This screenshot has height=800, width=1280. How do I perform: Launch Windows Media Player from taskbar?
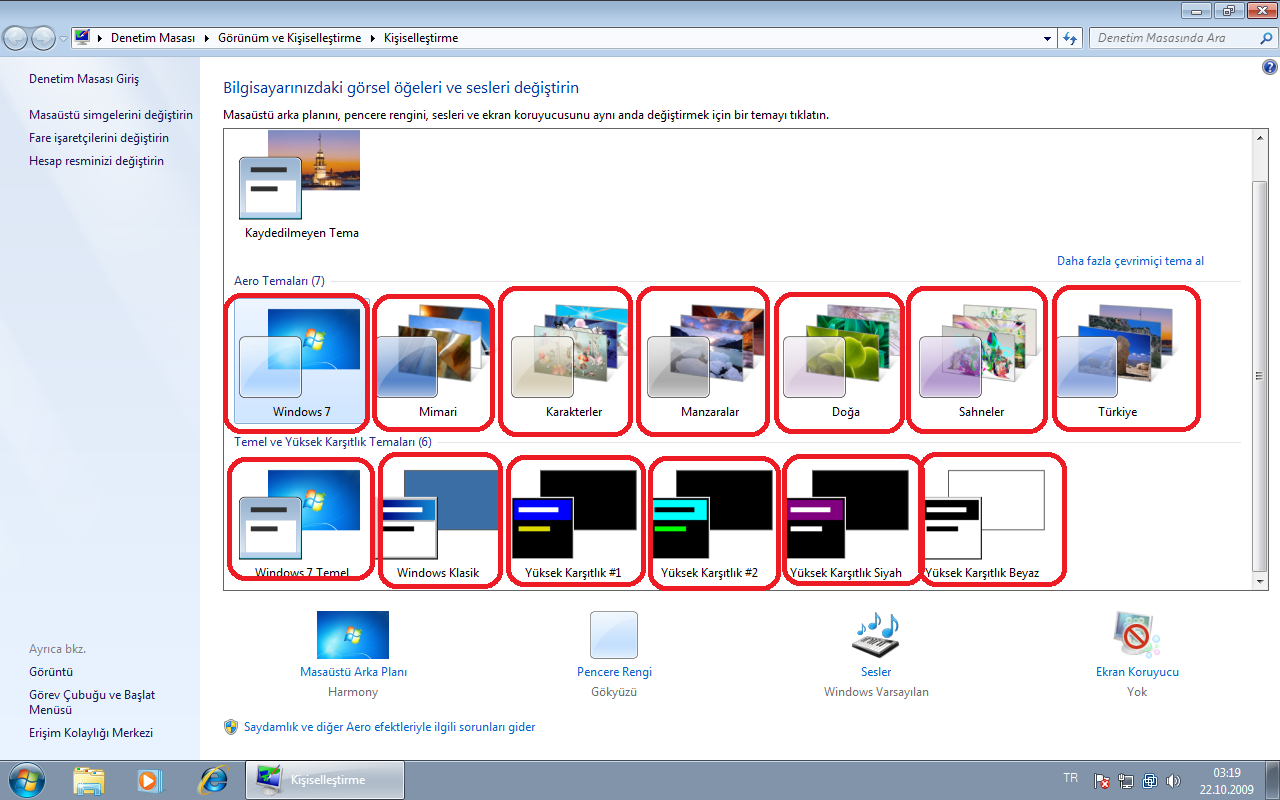149,779
